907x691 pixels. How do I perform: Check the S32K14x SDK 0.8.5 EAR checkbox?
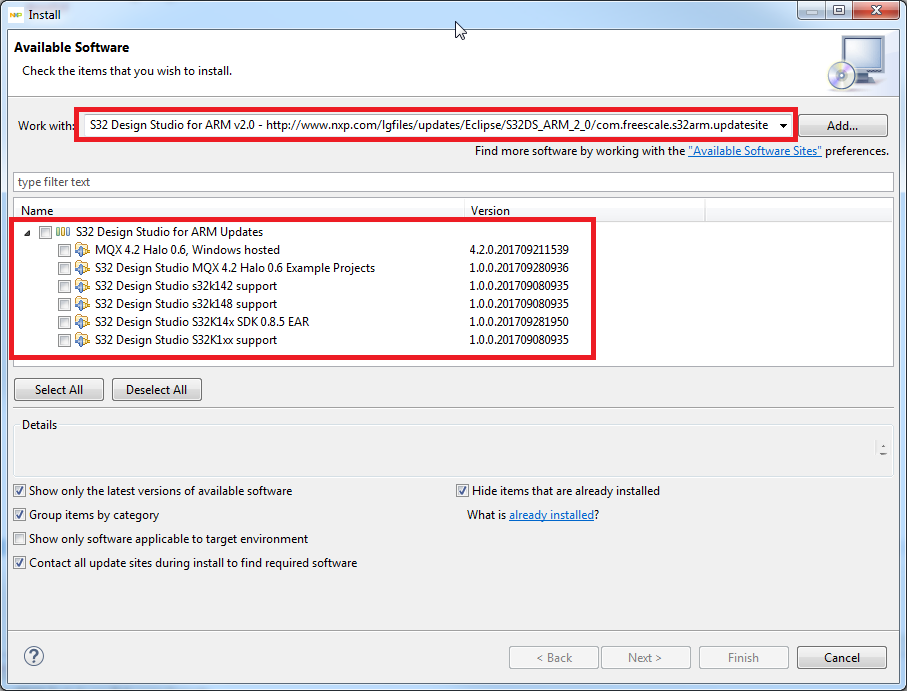(64, 322)
